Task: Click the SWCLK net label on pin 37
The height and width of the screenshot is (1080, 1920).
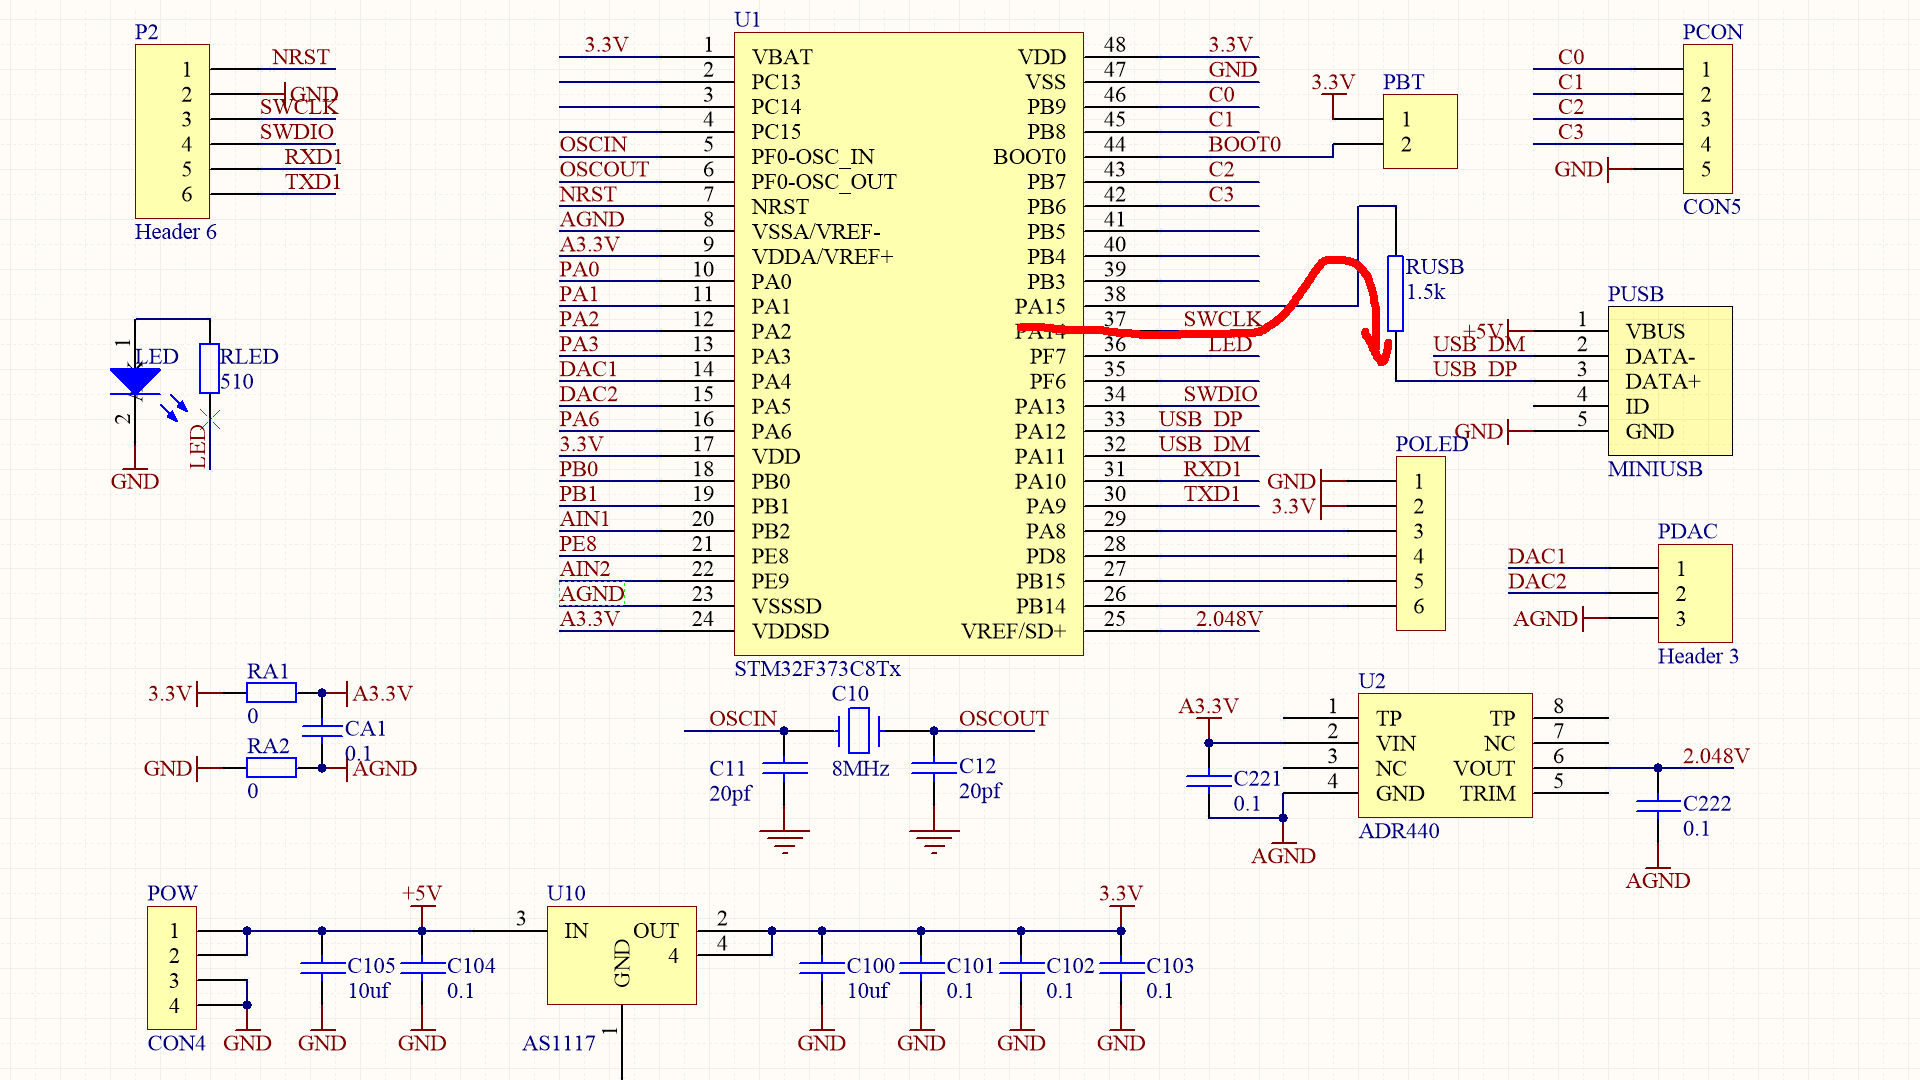Action: point(1222,319)
